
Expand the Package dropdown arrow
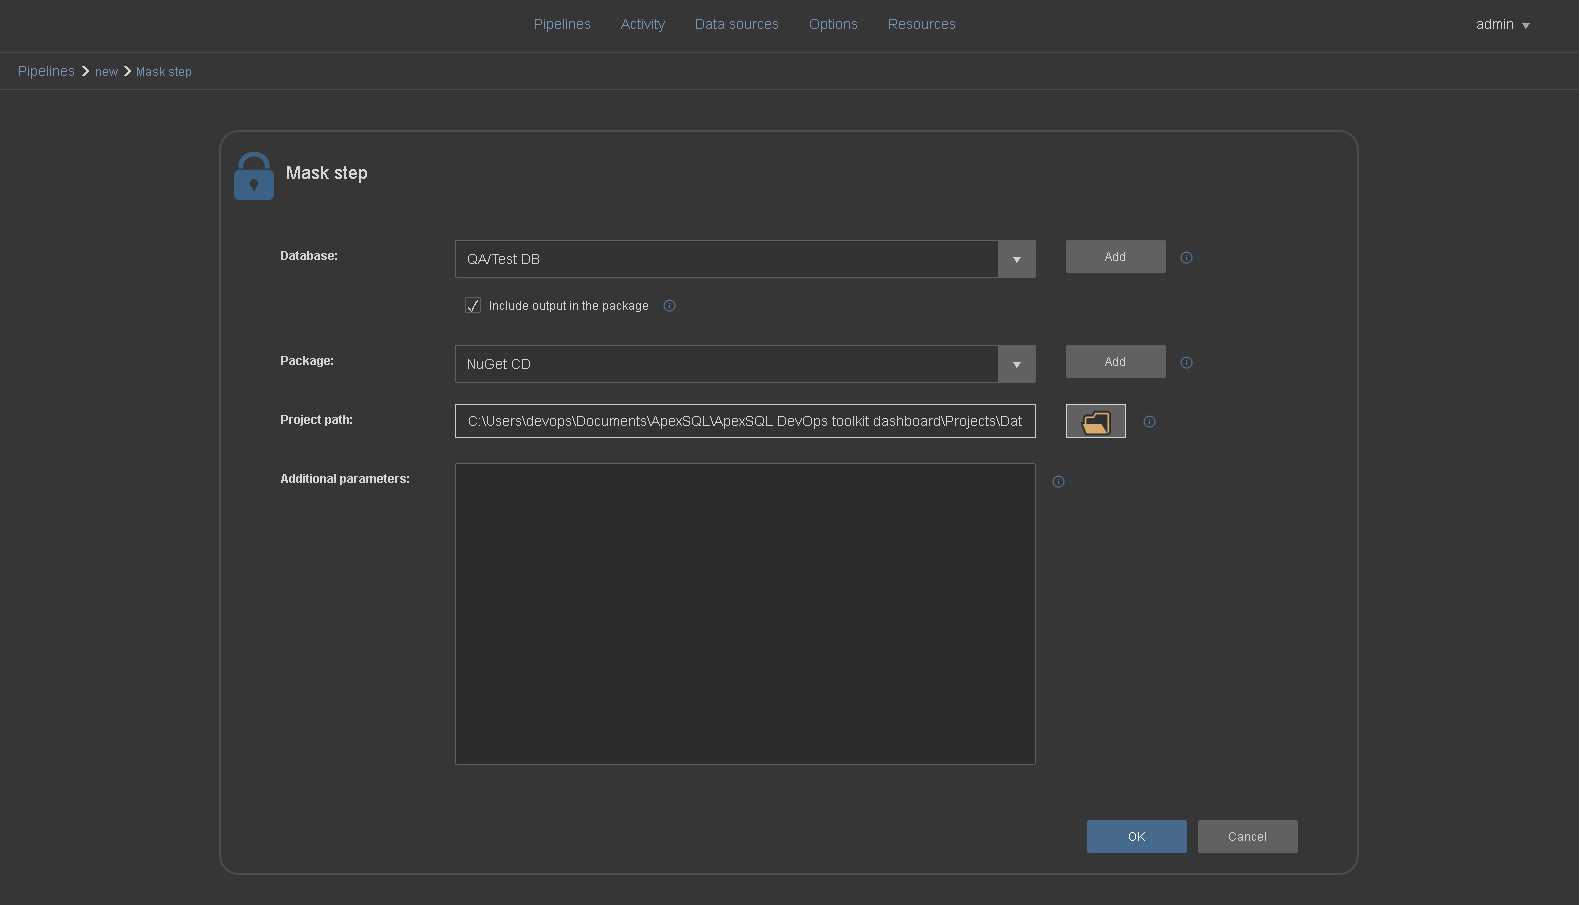(x=1017, y=364)
